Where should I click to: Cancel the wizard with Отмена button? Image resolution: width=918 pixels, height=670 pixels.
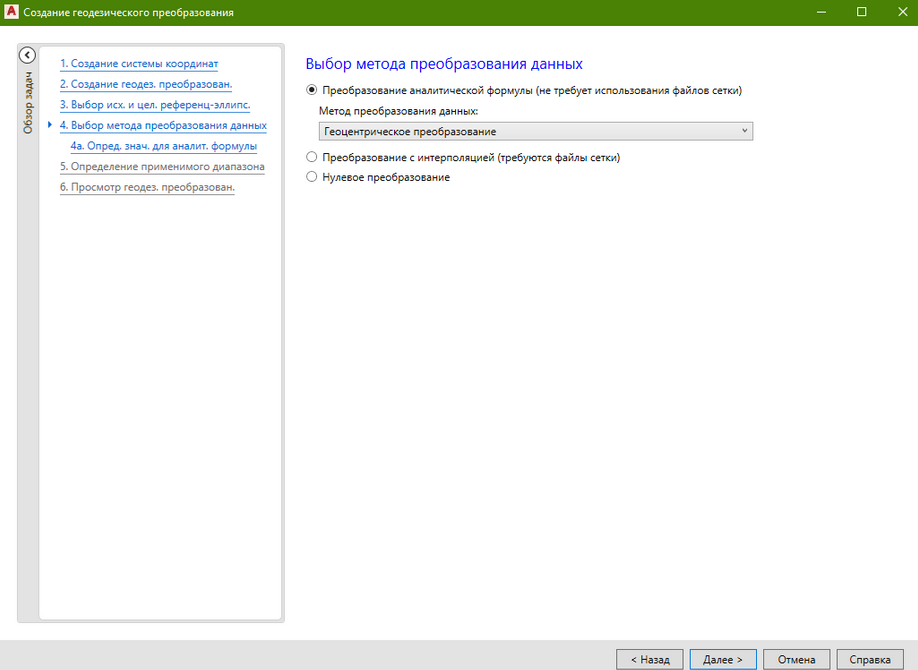(796, 659)
